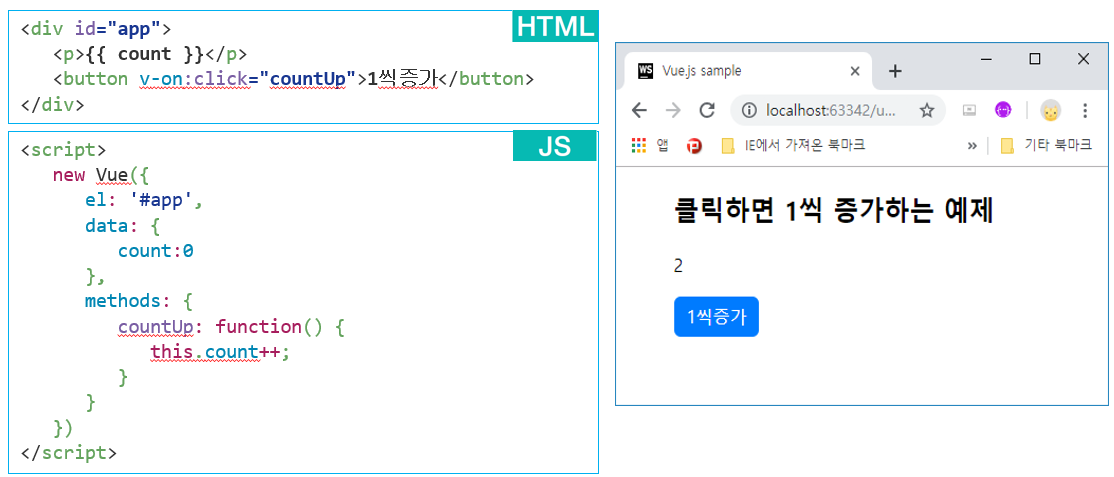Bookmark this page with the star icon
The height and width of the screenshot is (477, 1114).
click(926, 110)
